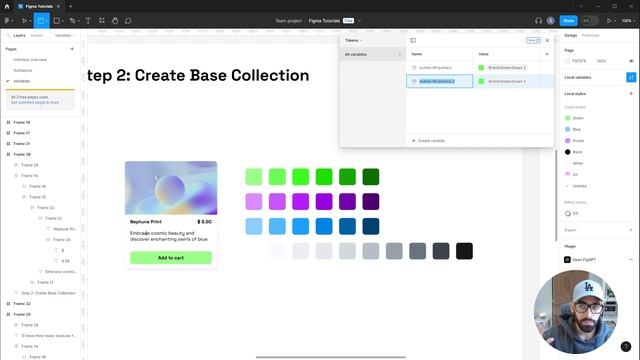Select the Text tool
This screenshot has width=640, height=360.
88,21
